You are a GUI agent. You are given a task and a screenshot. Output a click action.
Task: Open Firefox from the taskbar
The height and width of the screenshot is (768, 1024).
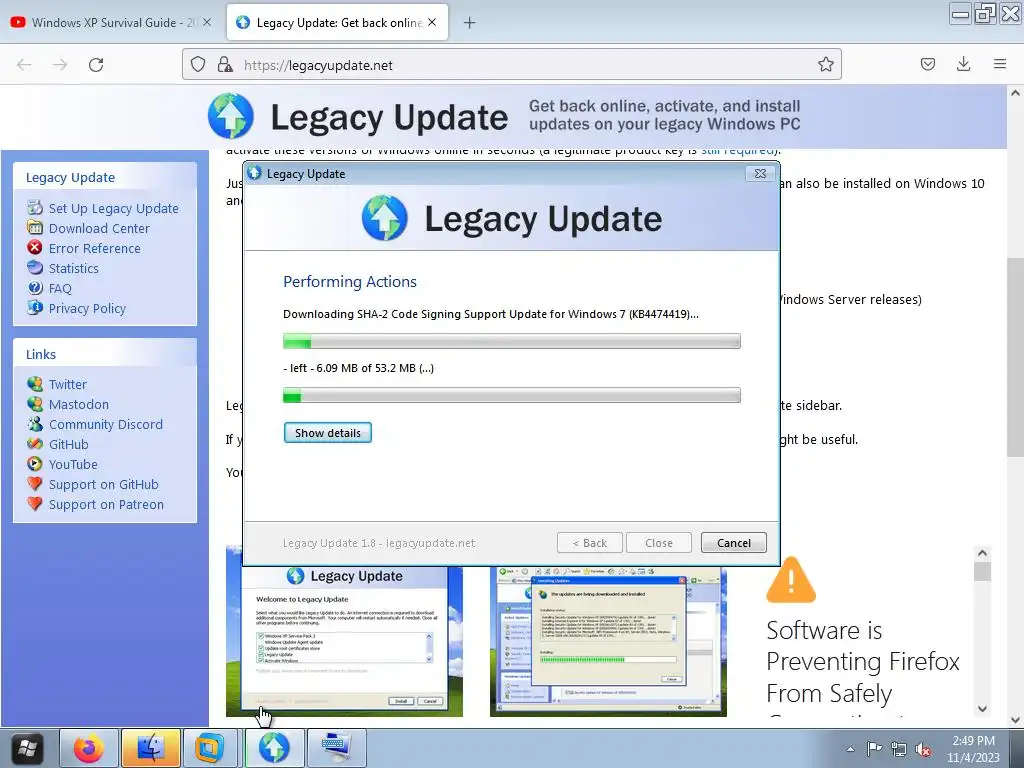tap(89, 748)
